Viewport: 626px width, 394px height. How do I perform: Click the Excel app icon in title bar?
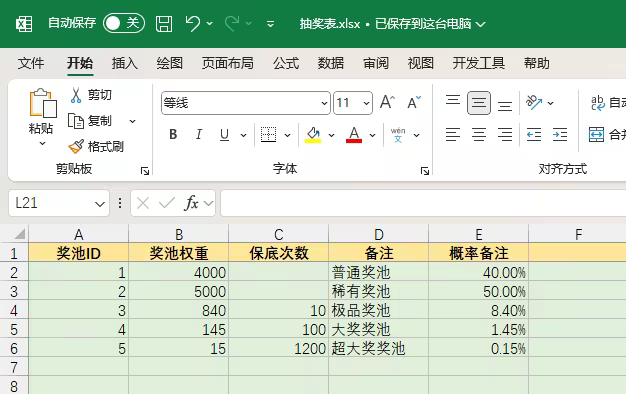(24, 24)
